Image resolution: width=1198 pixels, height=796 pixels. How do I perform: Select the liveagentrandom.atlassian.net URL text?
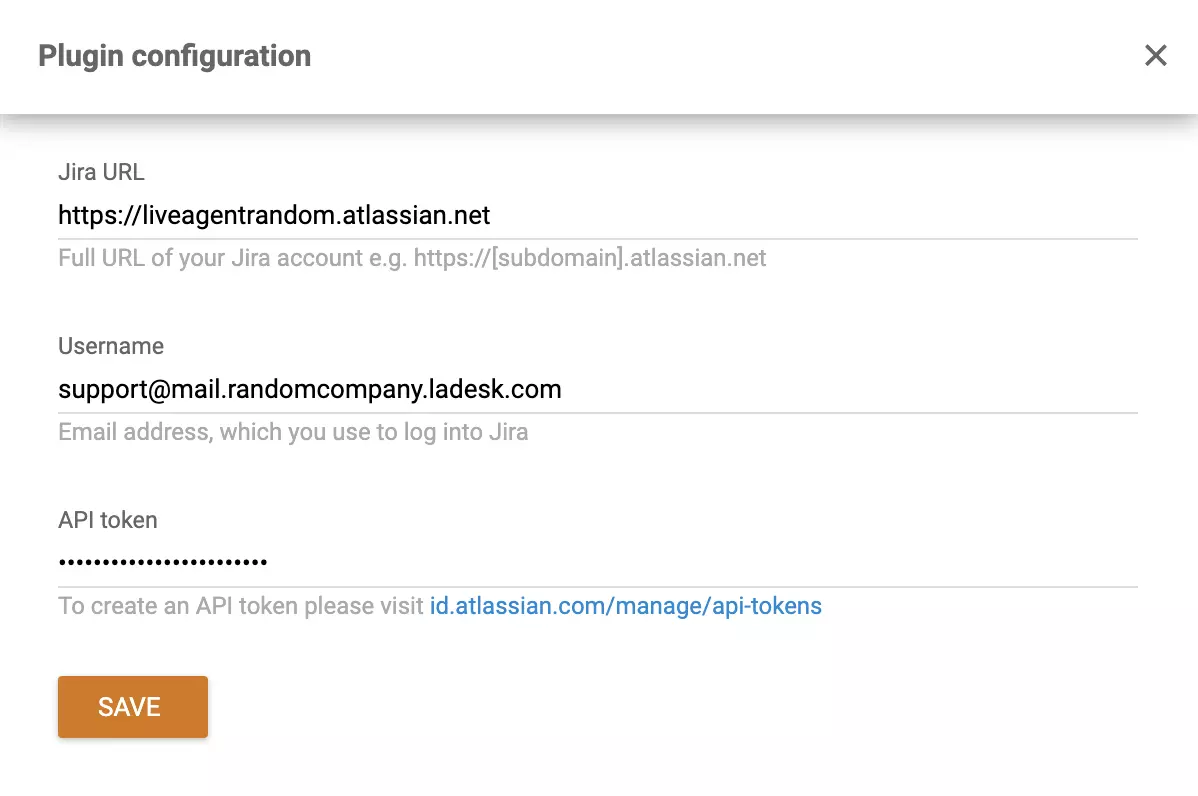274,215
